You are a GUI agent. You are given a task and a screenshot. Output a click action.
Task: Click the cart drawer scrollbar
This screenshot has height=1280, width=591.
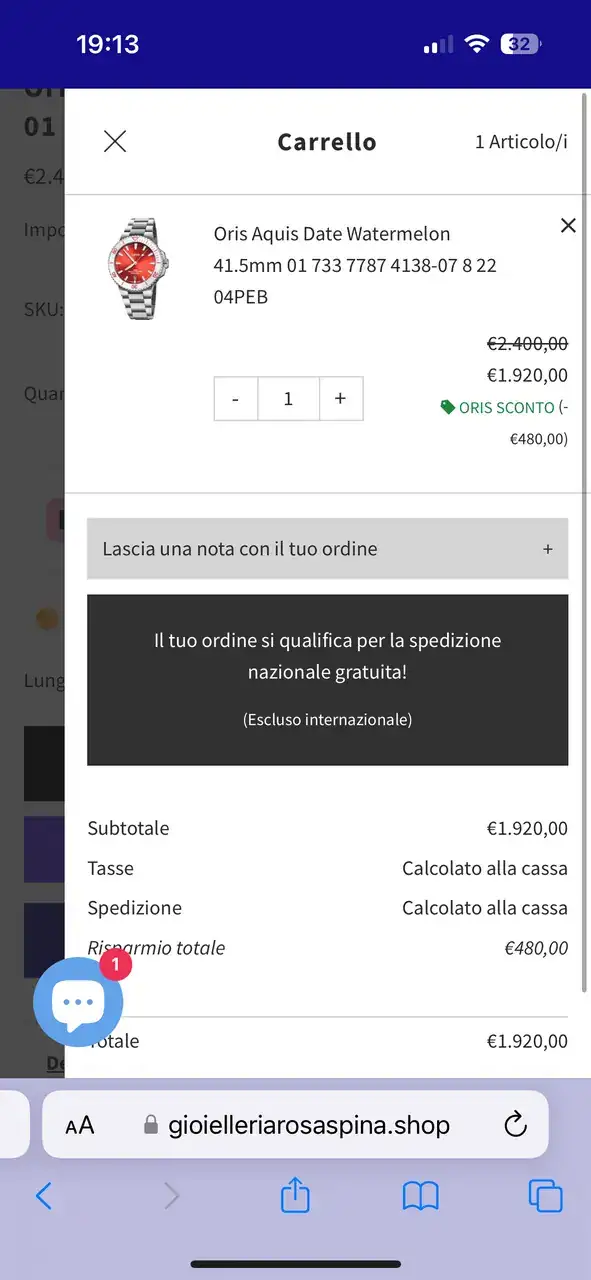[586, 540]
